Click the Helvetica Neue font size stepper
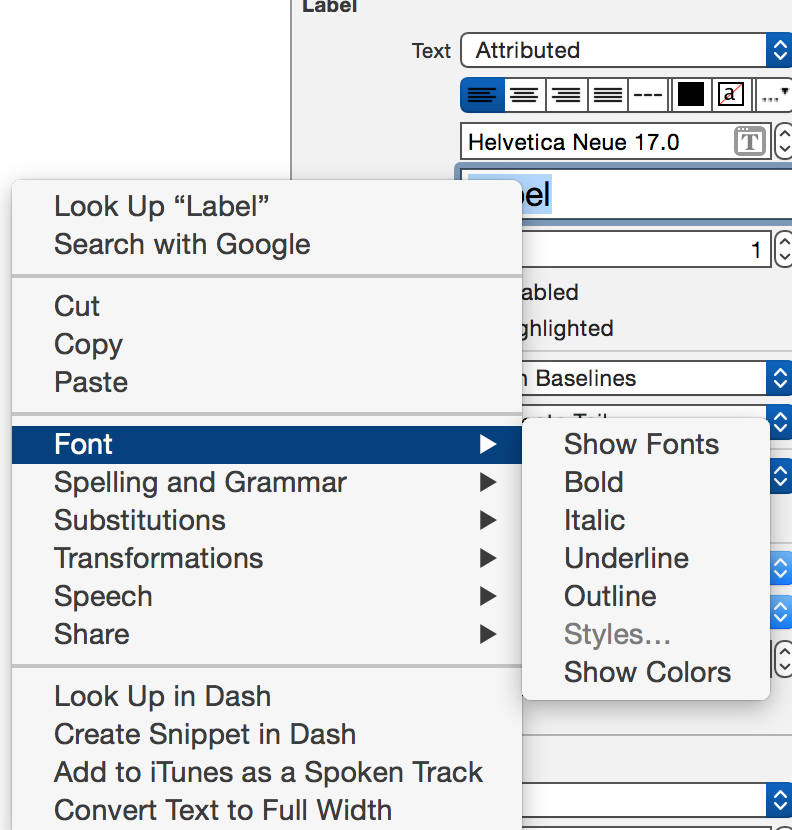This screenshot has width=792, height=830. tap(782, 142)
